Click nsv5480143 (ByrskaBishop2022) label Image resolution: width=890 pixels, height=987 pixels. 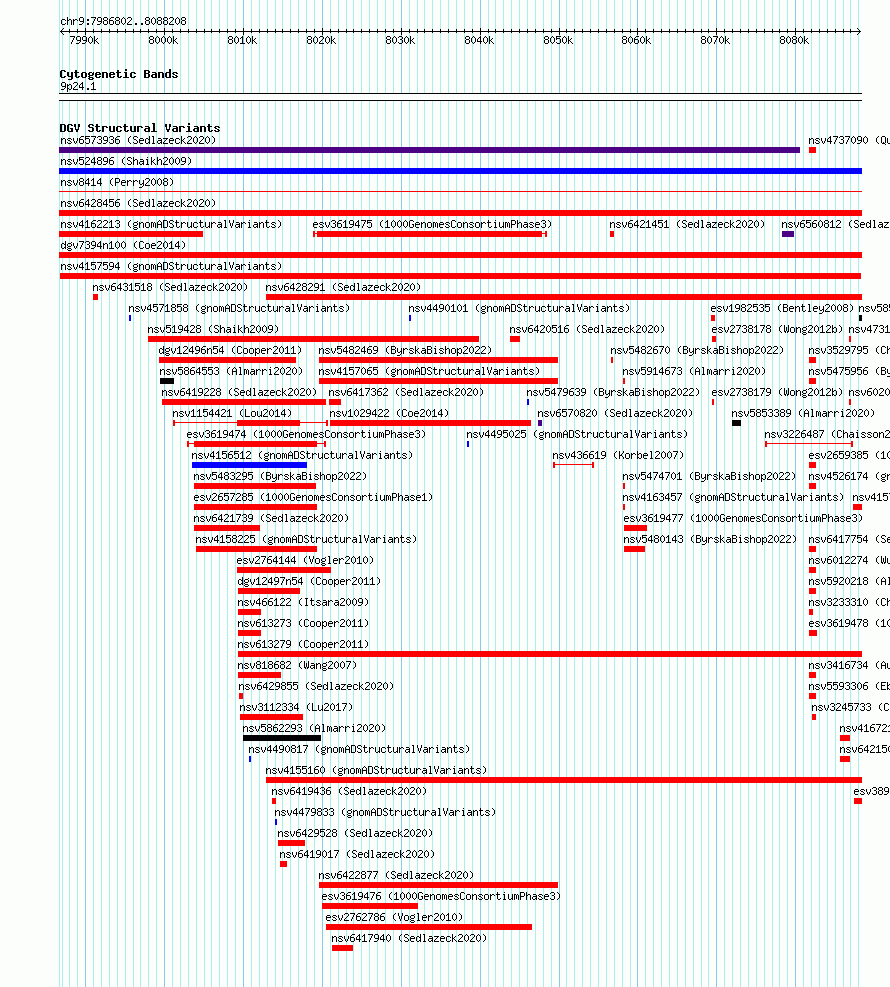pyautogui.click(x=710, y=539)
